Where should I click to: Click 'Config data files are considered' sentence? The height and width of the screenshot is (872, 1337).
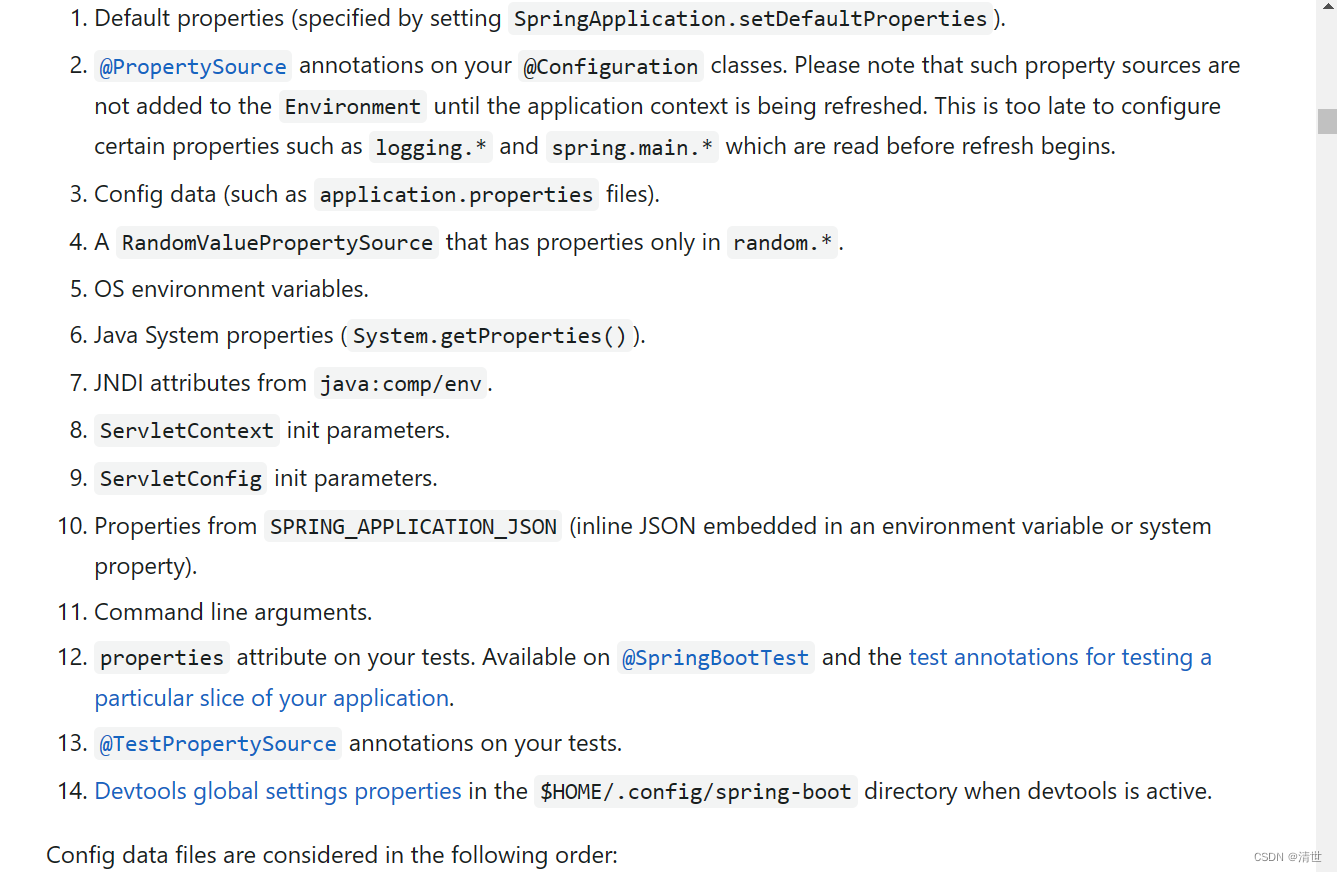332,855
